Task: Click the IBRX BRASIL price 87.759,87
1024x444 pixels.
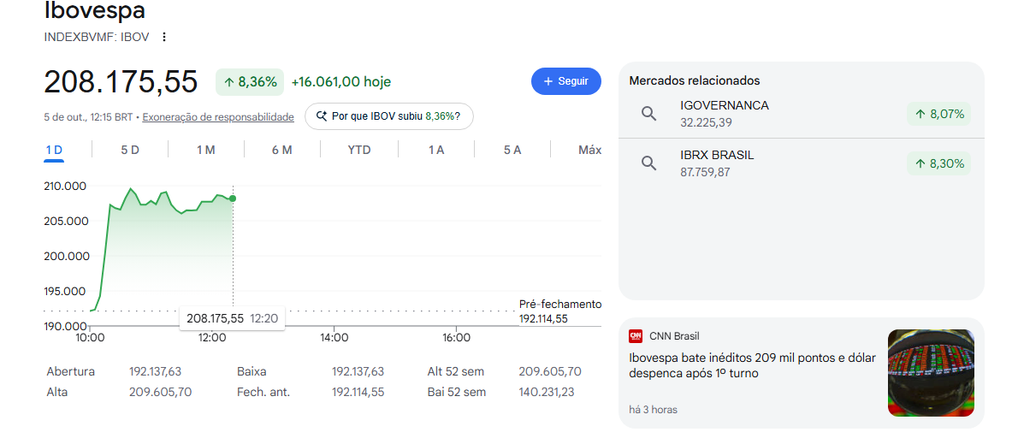Action: (705, 172)
